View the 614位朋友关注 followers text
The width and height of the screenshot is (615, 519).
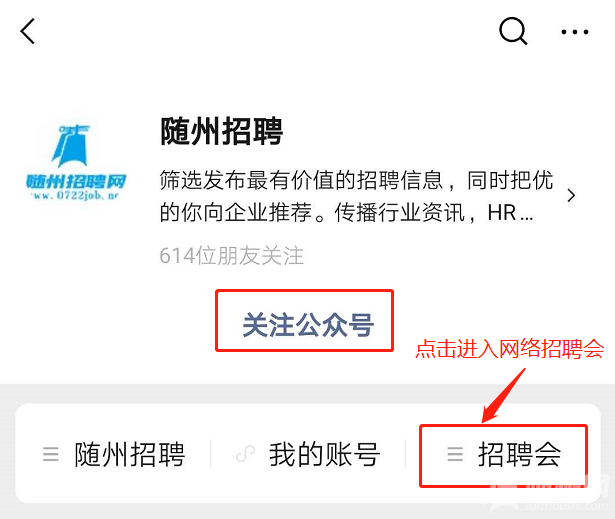click(232, 256)
